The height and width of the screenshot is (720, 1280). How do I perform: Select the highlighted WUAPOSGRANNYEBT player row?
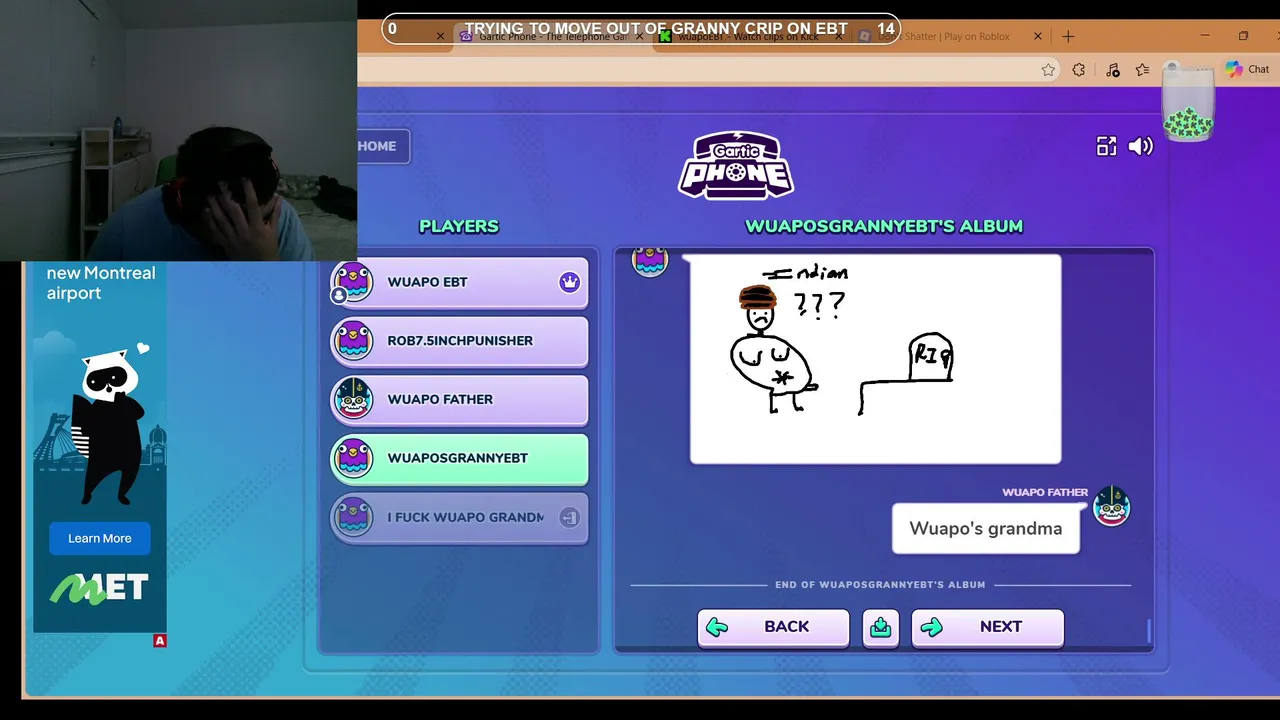coord(459,459)
